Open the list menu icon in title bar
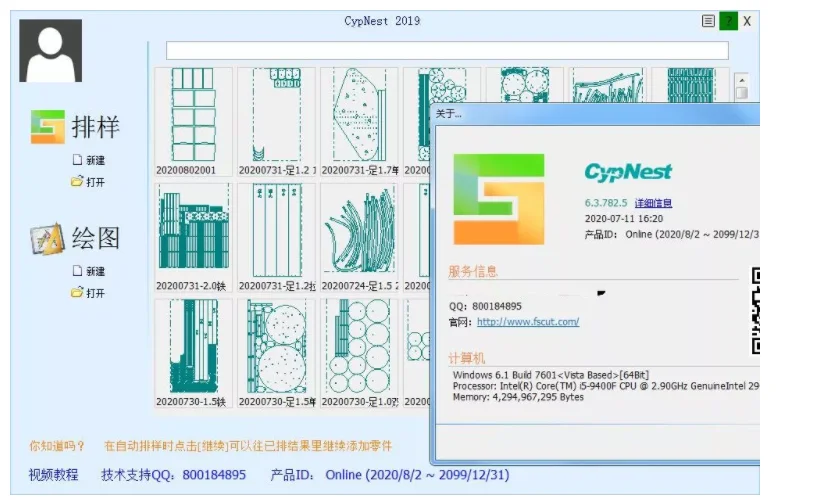Image resolution: width=830 pixels, height=500 pixels. (708, 21)
